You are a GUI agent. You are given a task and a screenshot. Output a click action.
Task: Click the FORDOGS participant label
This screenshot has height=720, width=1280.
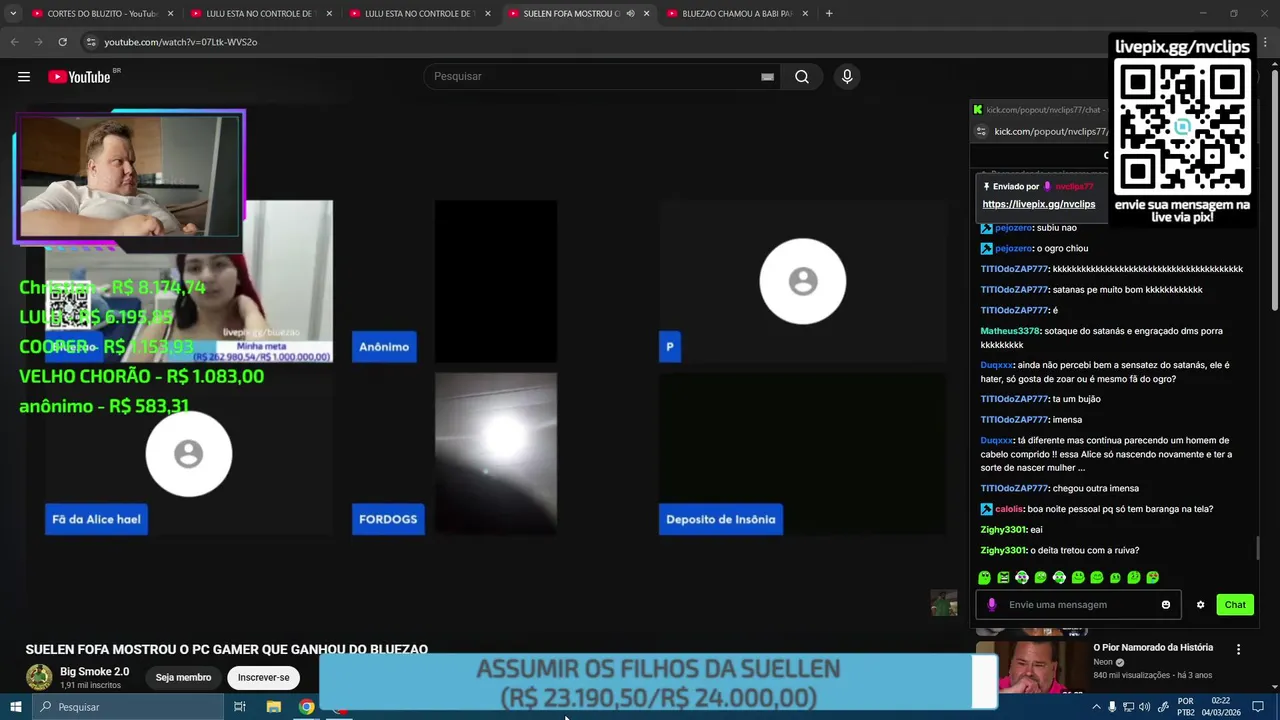pyautogui.click(x=388, y=519)
